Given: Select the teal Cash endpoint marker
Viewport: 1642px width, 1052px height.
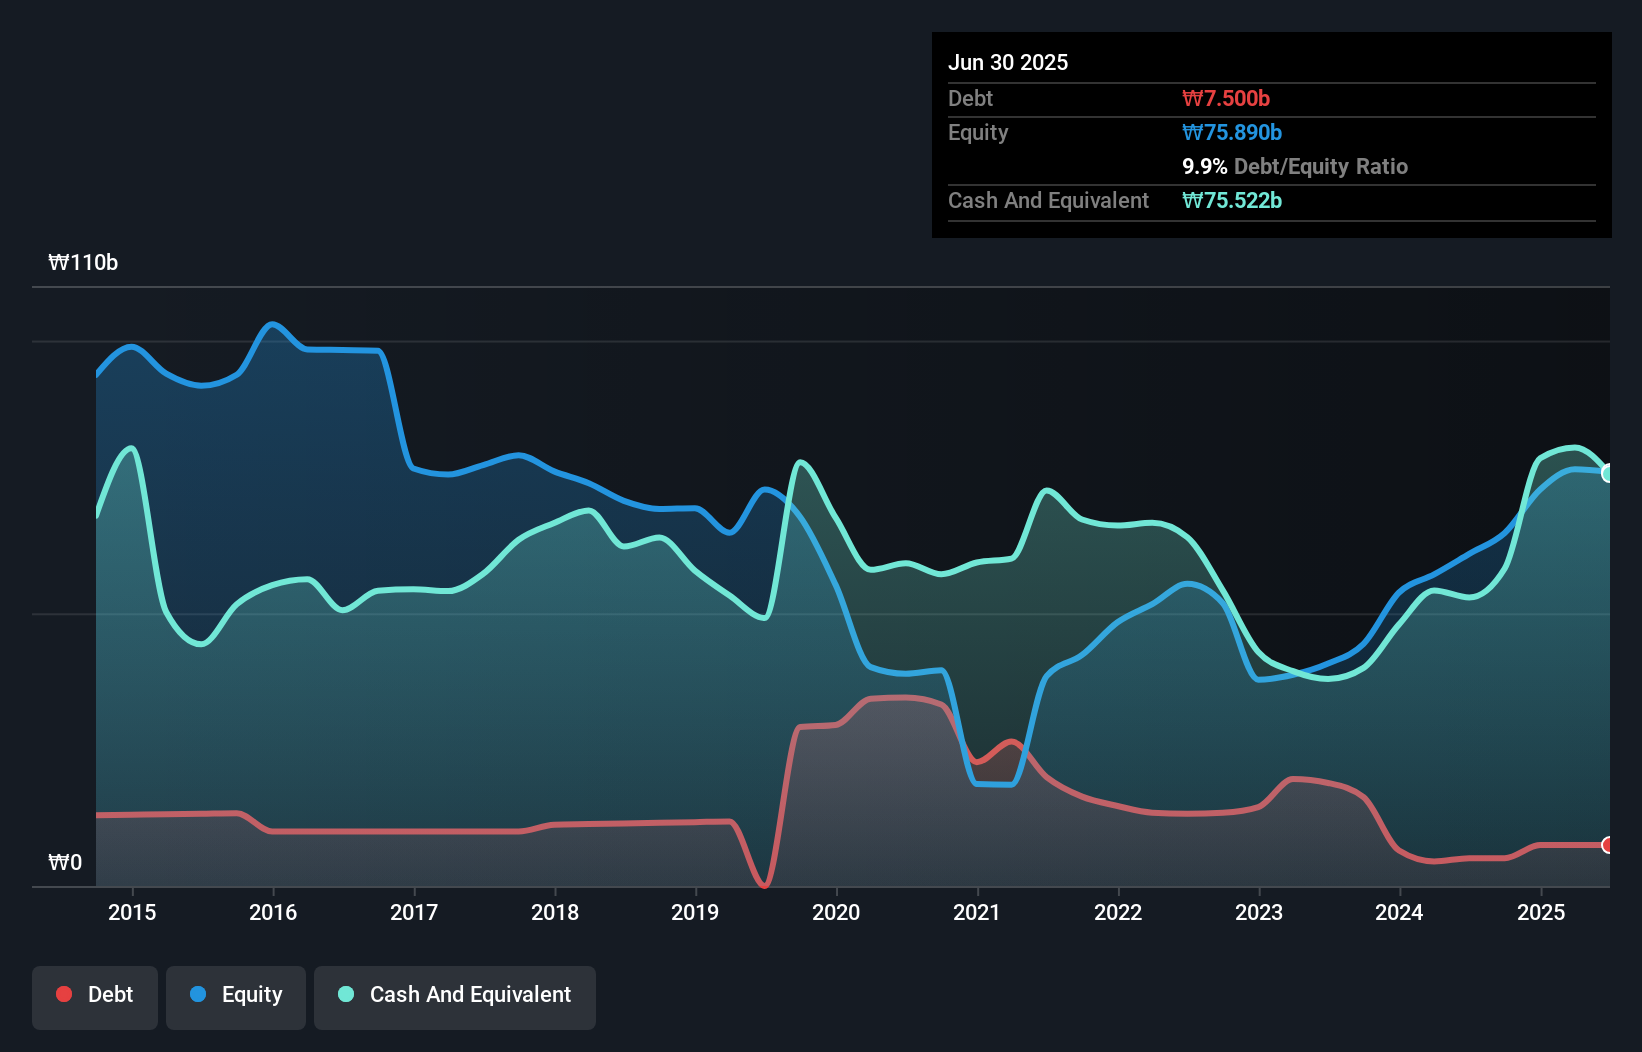Looking at the screenshot, I should click(1608, 473).
